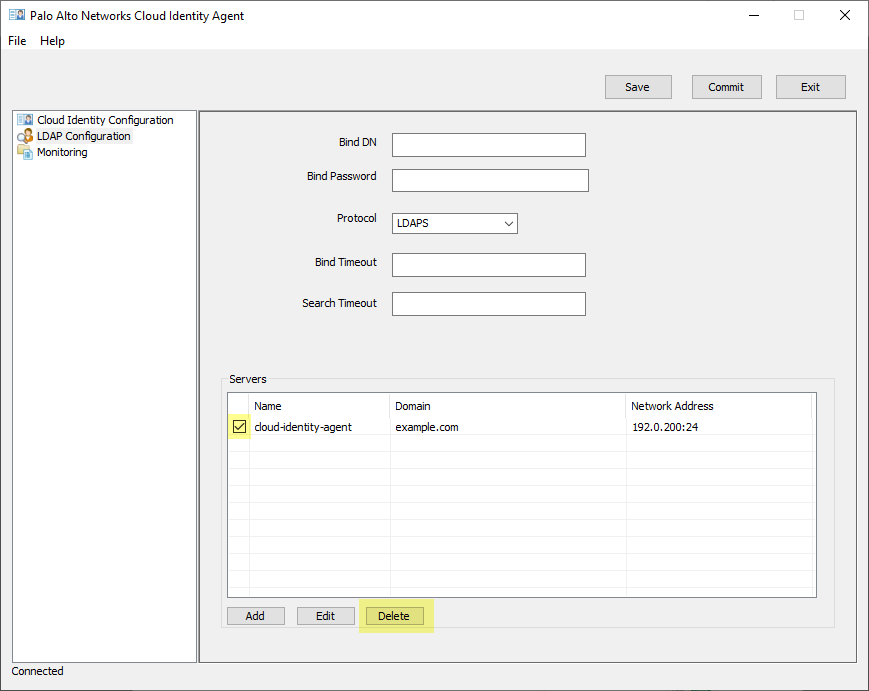Image resolution: width=869 pixels, height=691 pixels.
Task: Click the Save button
Action: pyautogui.click(x=637, y=87)
